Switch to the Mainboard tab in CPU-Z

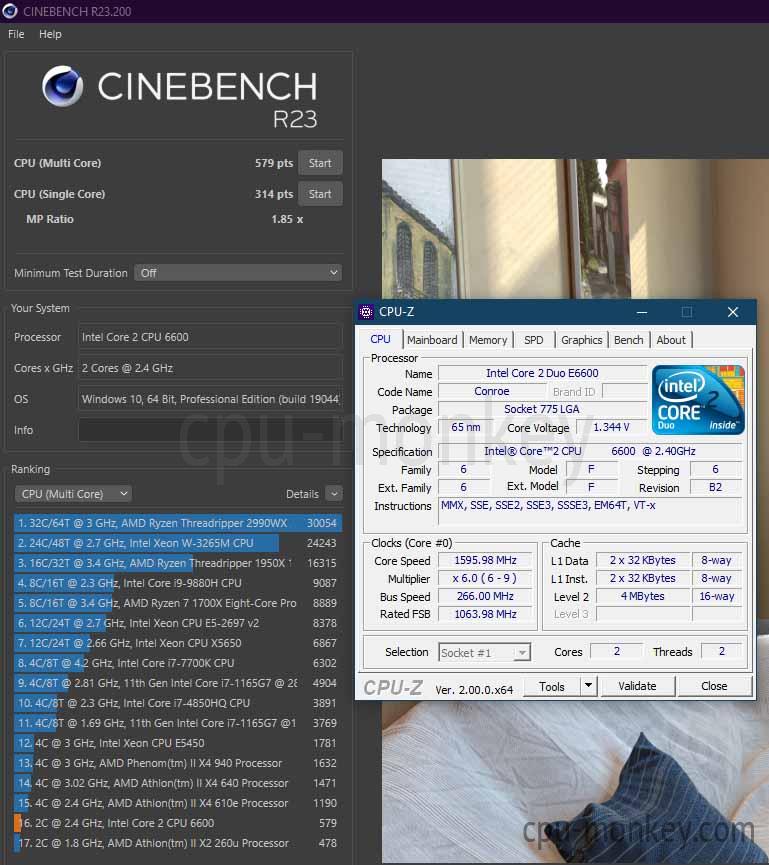pos(432,340)
